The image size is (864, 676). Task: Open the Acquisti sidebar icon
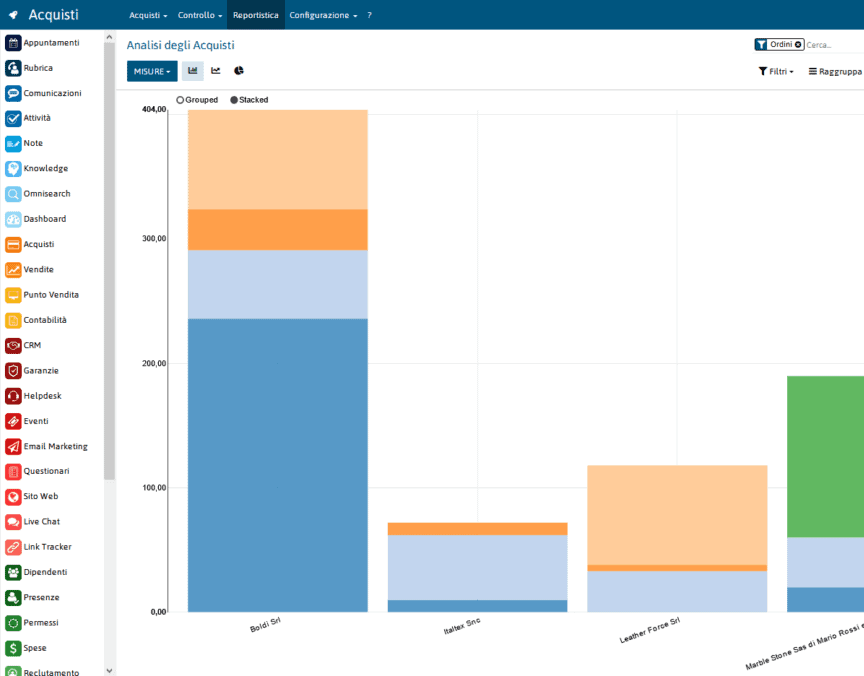click(13, 245)
